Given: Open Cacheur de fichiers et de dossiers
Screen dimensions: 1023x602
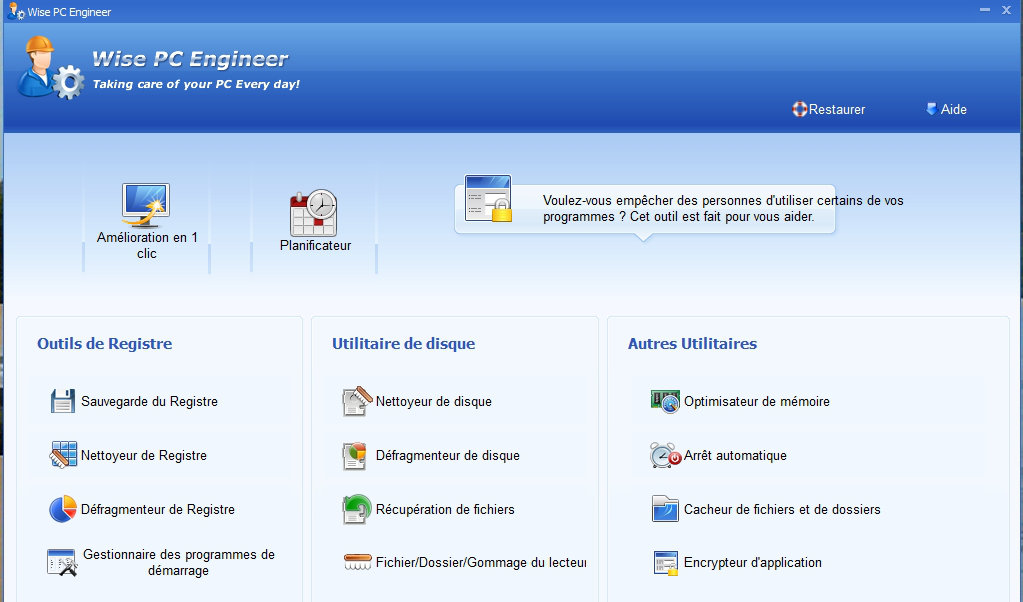Looking at the screenshot, I should 782,509.
